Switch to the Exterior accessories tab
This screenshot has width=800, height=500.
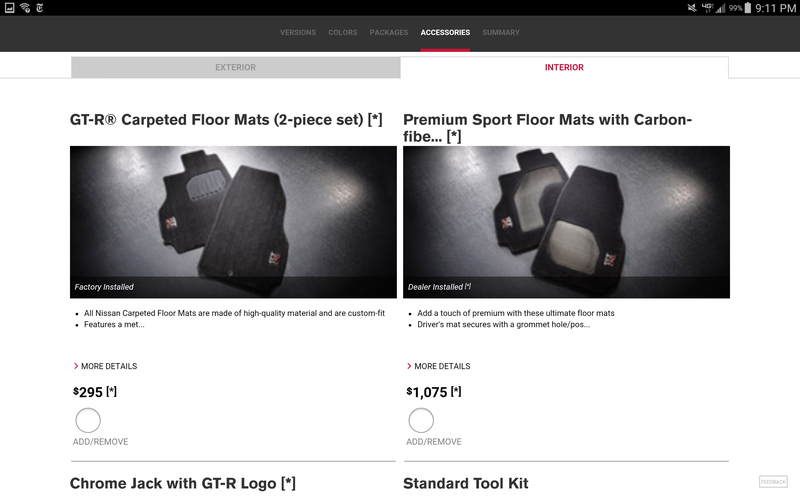pyautogui.click(x=235, y=67)
